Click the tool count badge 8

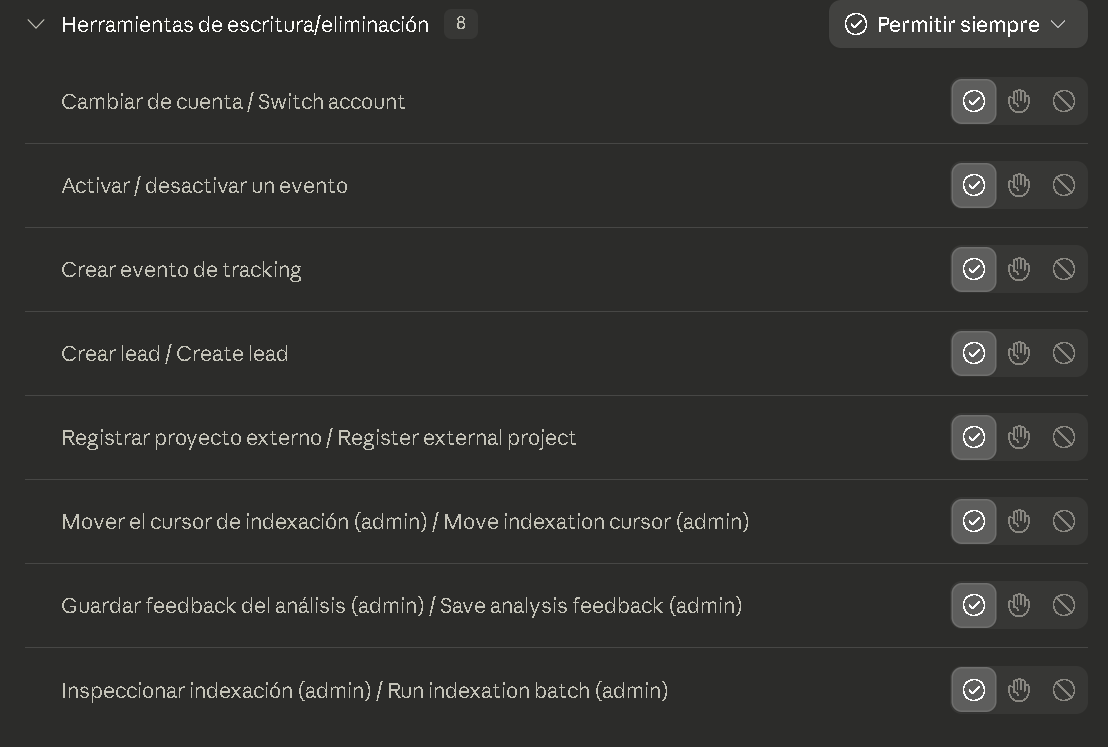point(461,24)
